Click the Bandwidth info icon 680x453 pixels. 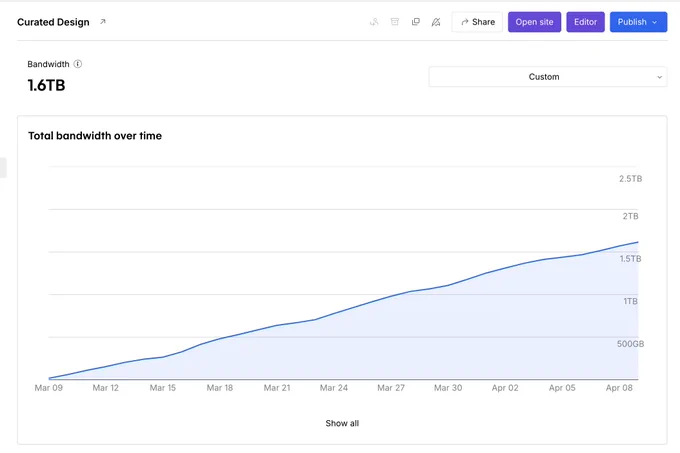[x=78, y=64]
